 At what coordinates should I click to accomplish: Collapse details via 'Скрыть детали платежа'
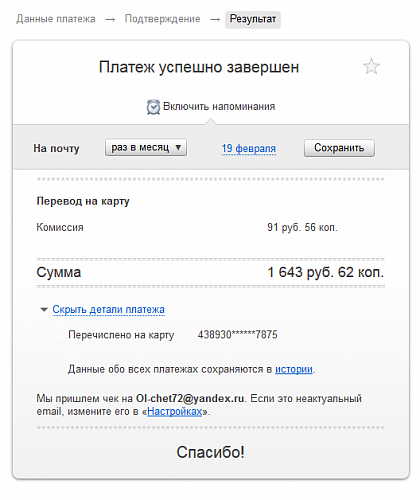[108, 309]
